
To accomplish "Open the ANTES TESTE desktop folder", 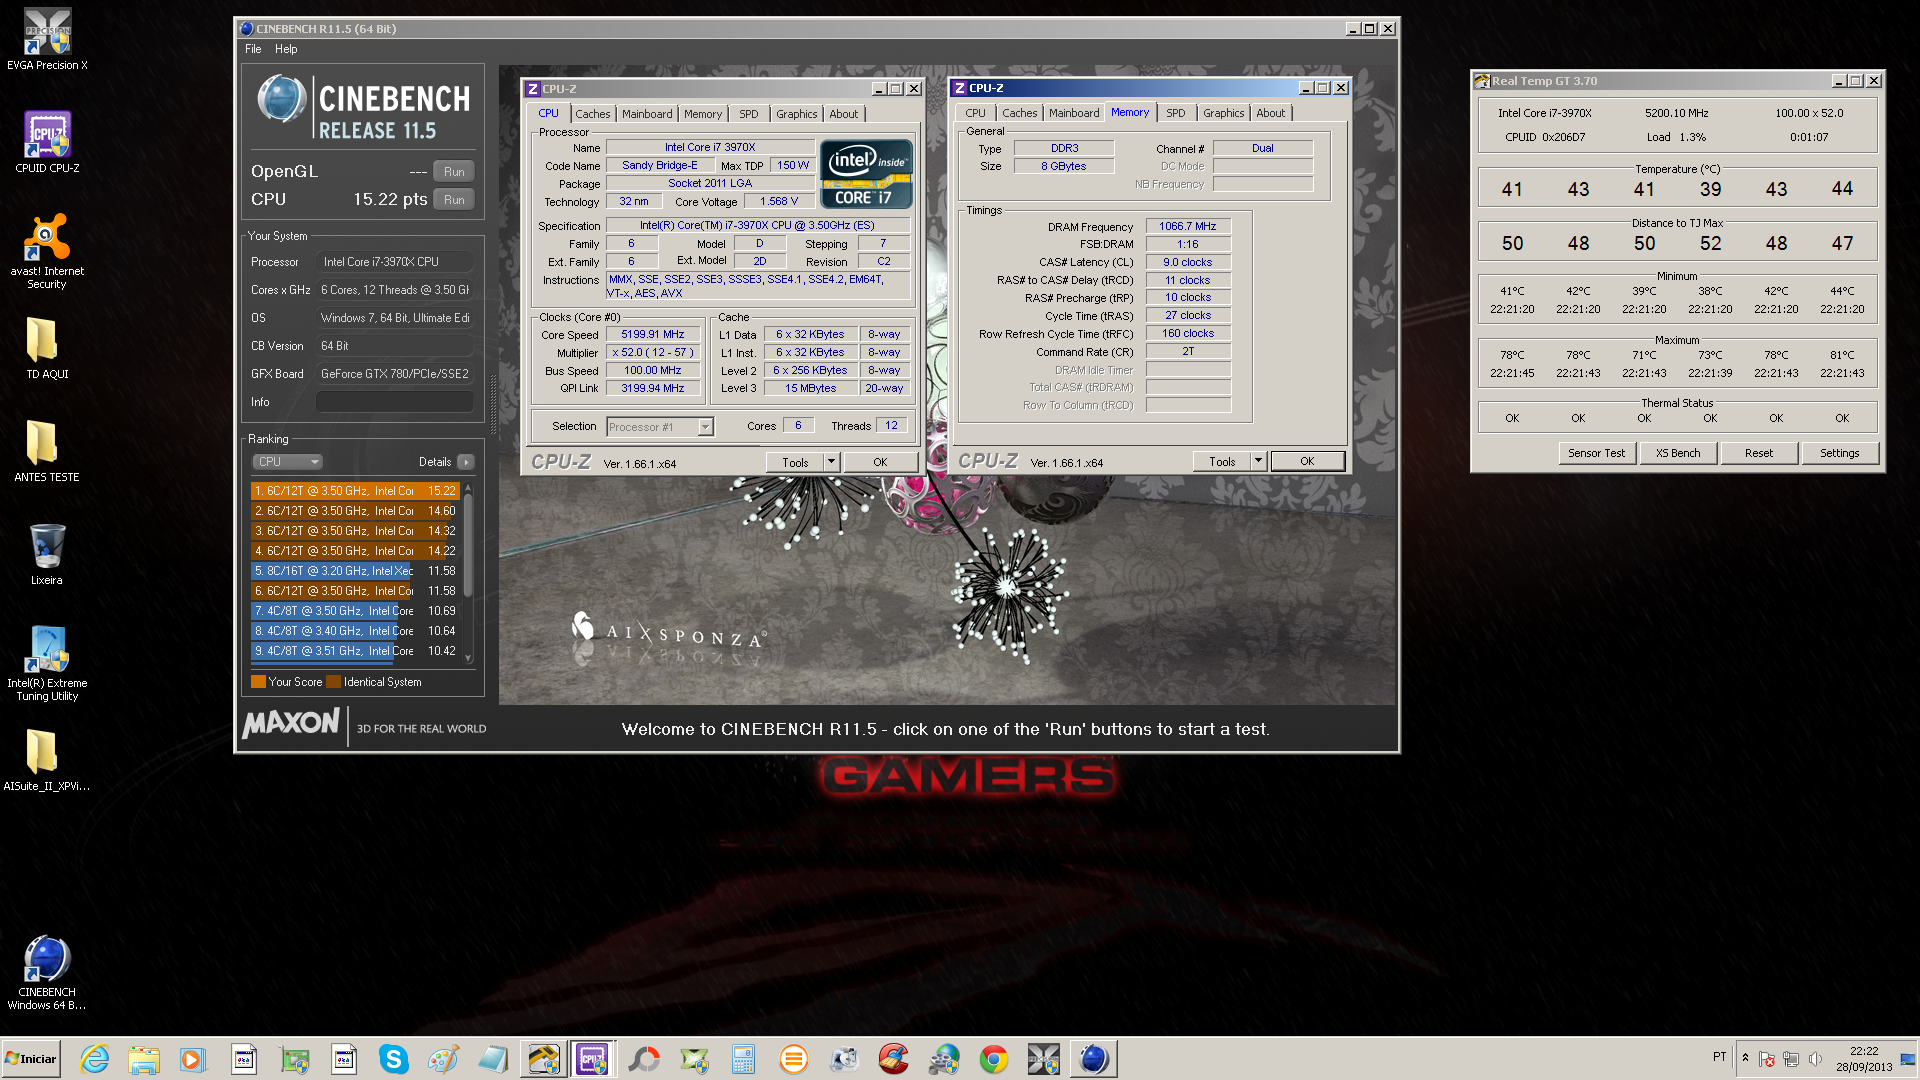I will click(x=47, y=451).
